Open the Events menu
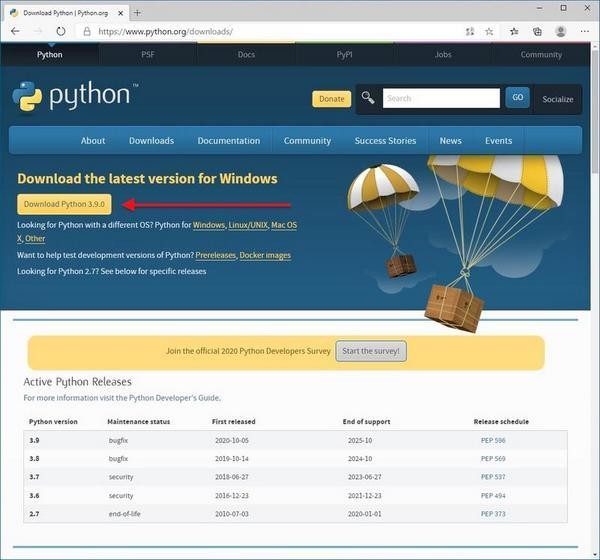Image resolution: width=600 pixels, height=560 pixels. pyautogui.click(x=499, y=141)
